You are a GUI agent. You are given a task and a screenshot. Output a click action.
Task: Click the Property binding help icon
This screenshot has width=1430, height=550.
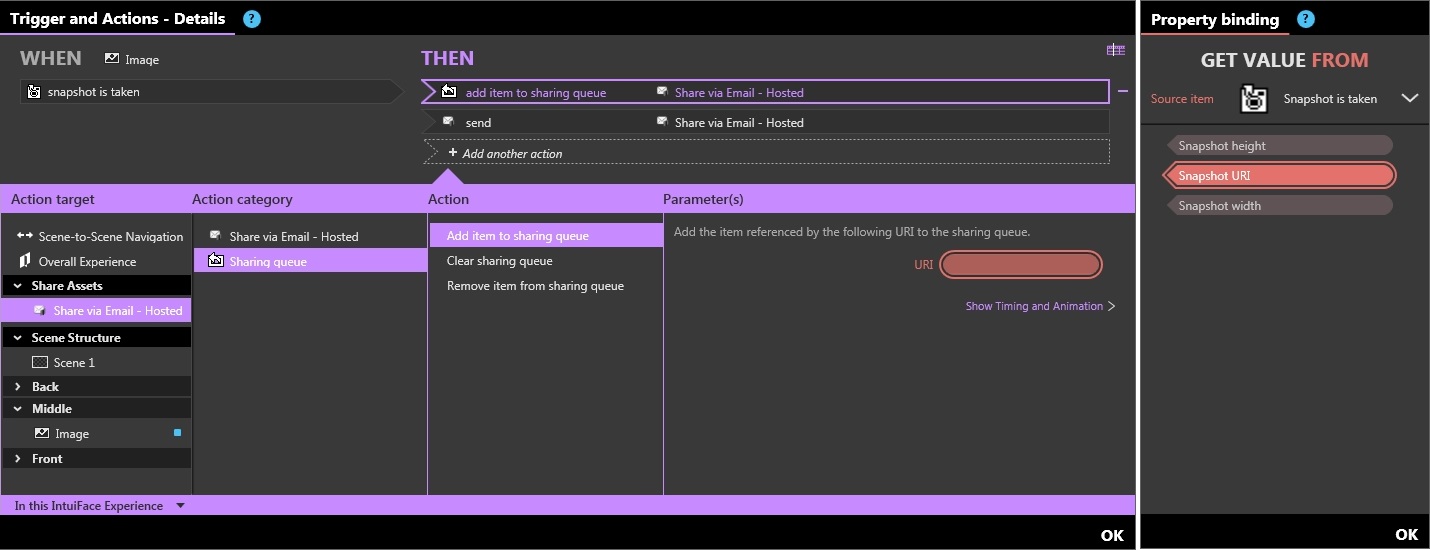tap(1306, 19)
